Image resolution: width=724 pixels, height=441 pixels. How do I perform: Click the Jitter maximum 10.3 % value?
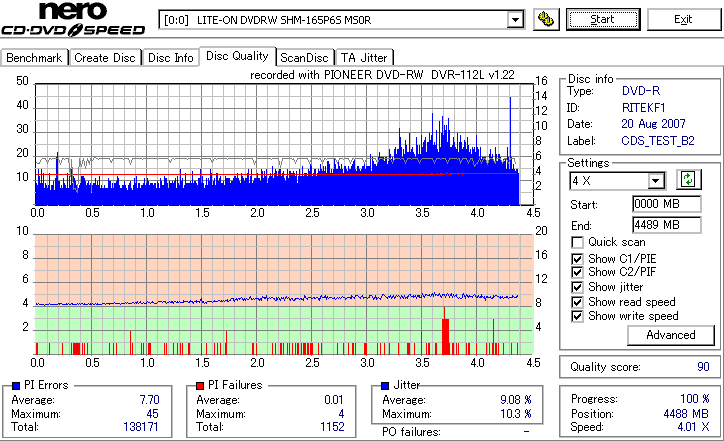516,414
